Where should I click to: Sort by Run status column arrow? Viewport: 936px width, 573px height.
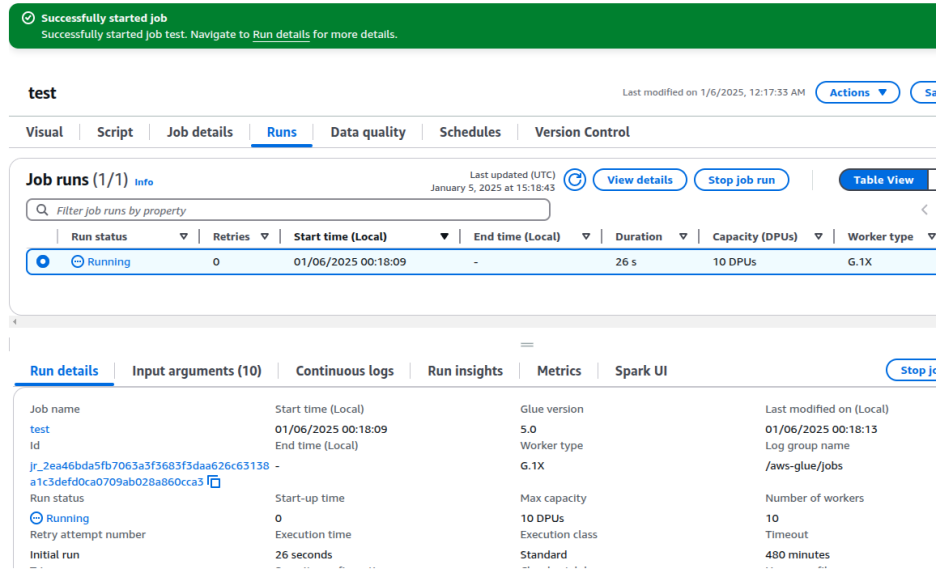183,237
